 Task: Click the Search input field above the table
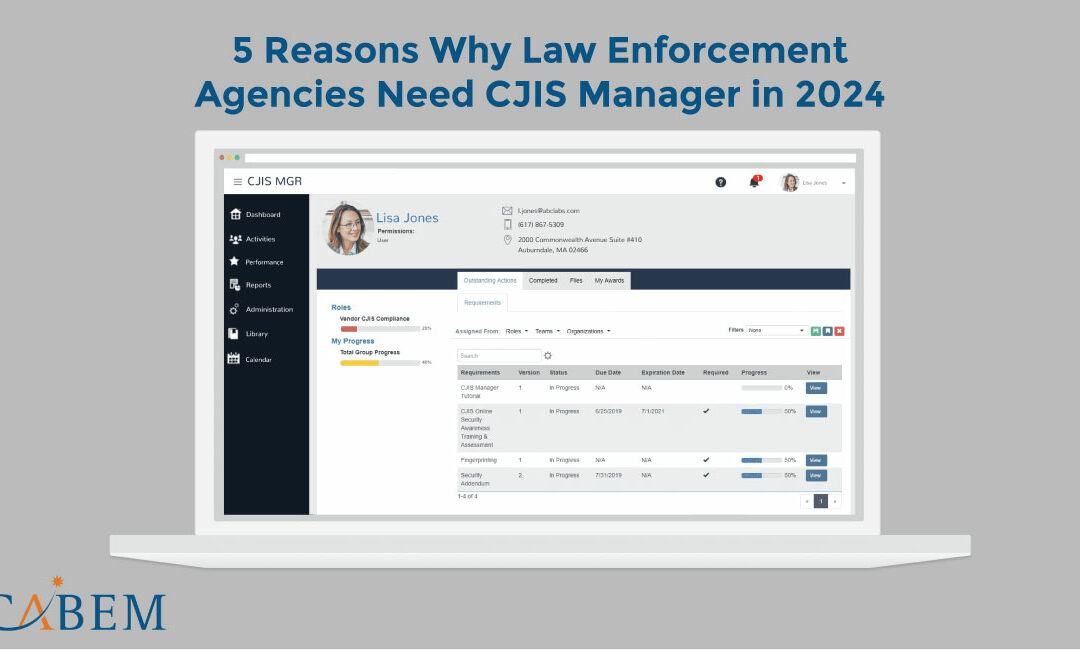(x=499, y=356)
